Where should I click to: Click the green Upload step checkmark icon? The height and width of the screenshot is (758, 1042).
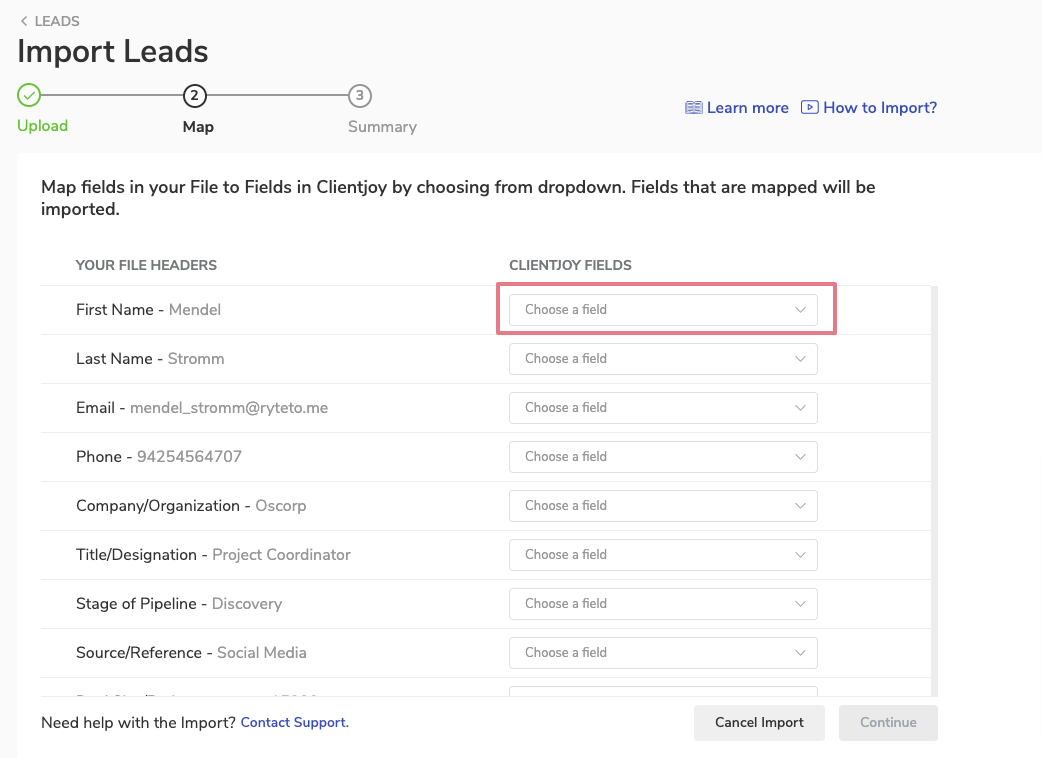[x=30, y=96]
